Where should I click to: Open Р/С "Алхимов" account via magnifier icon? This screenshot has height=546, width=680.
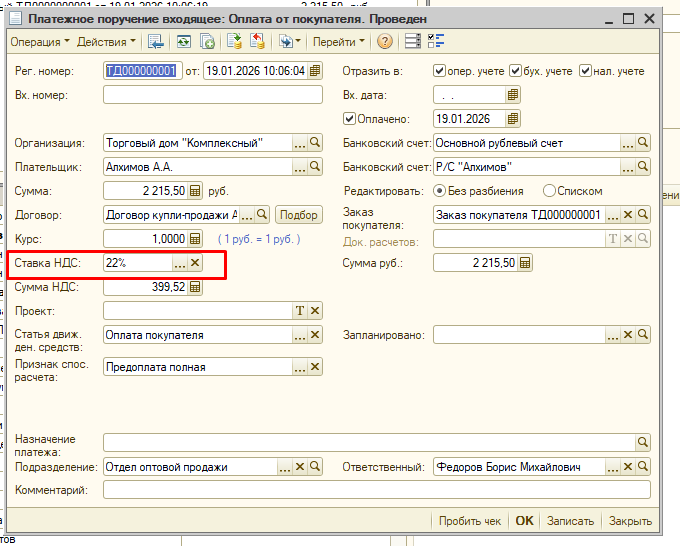click(x=643, y=167)
